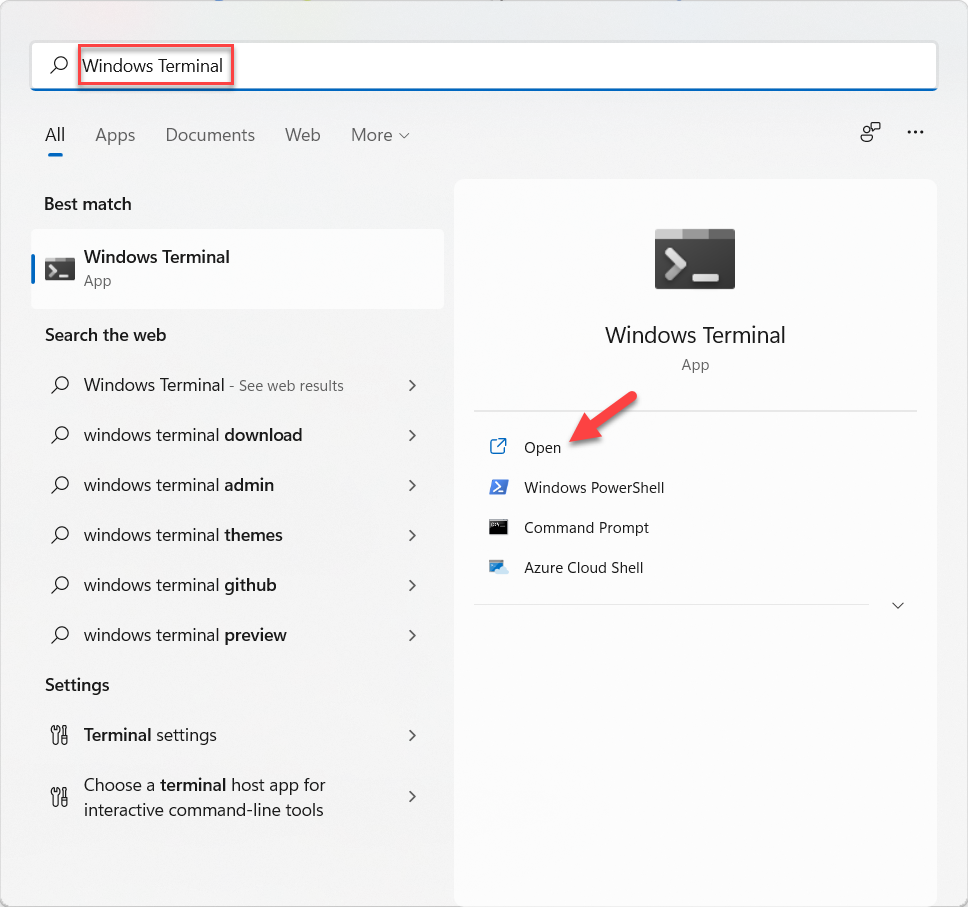Open Choose a terminal host app setting
The height and width of the screenshot is (907, 968).
tap(204, 797)
